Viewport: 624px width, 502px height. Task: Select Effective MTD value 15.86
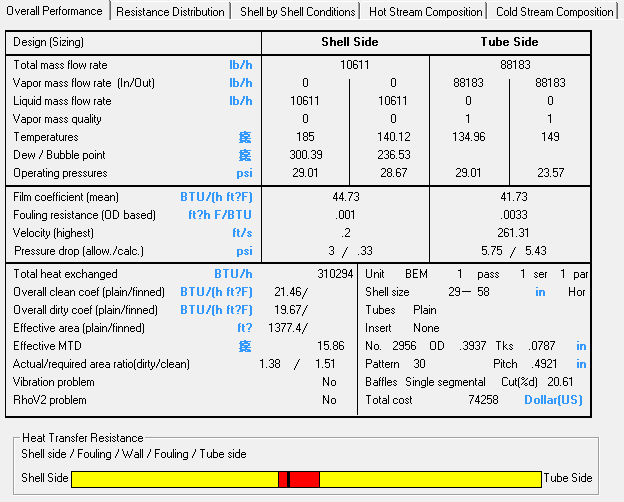point(331,346)
